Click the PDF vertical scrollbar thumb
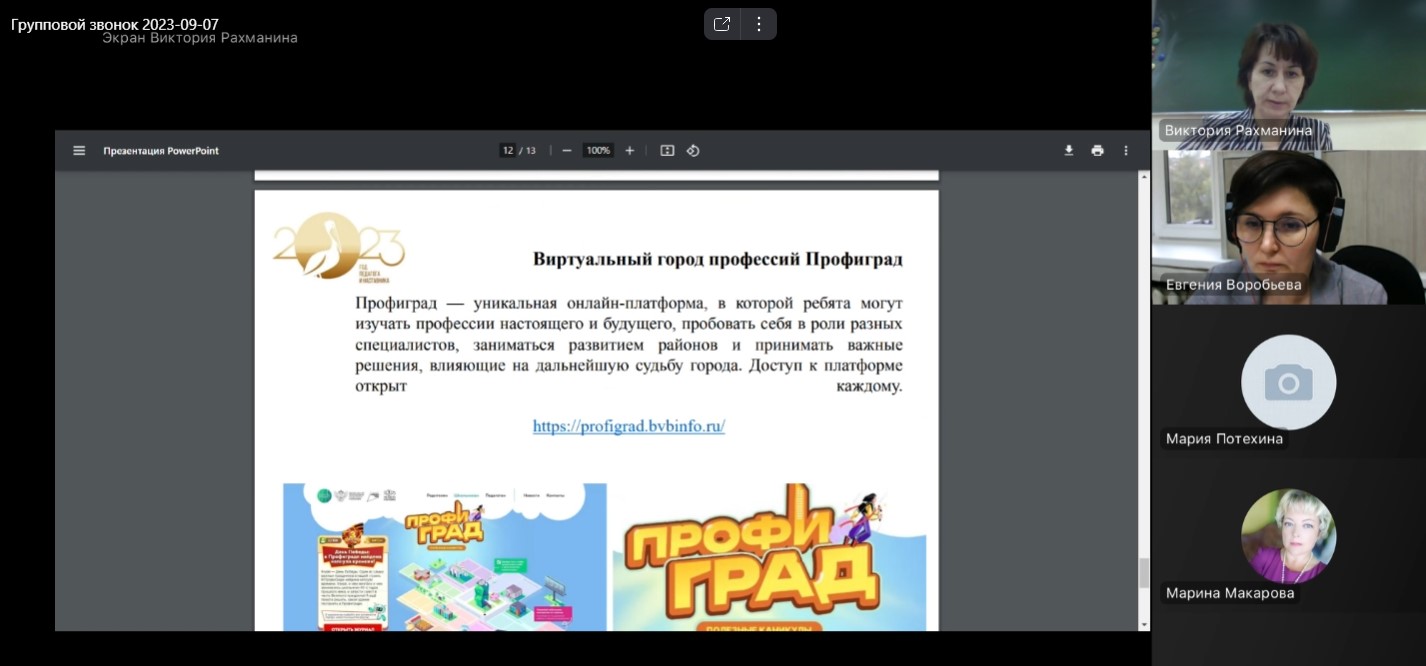 [x=1144, y=573]
